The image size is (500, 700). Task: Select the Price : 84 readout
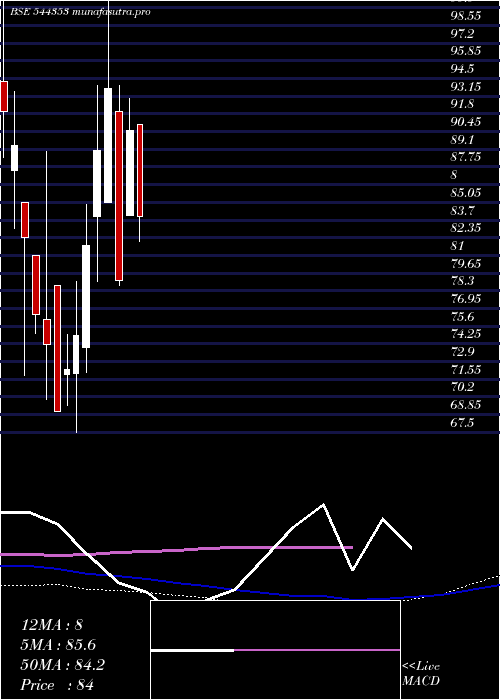point(58,685)
